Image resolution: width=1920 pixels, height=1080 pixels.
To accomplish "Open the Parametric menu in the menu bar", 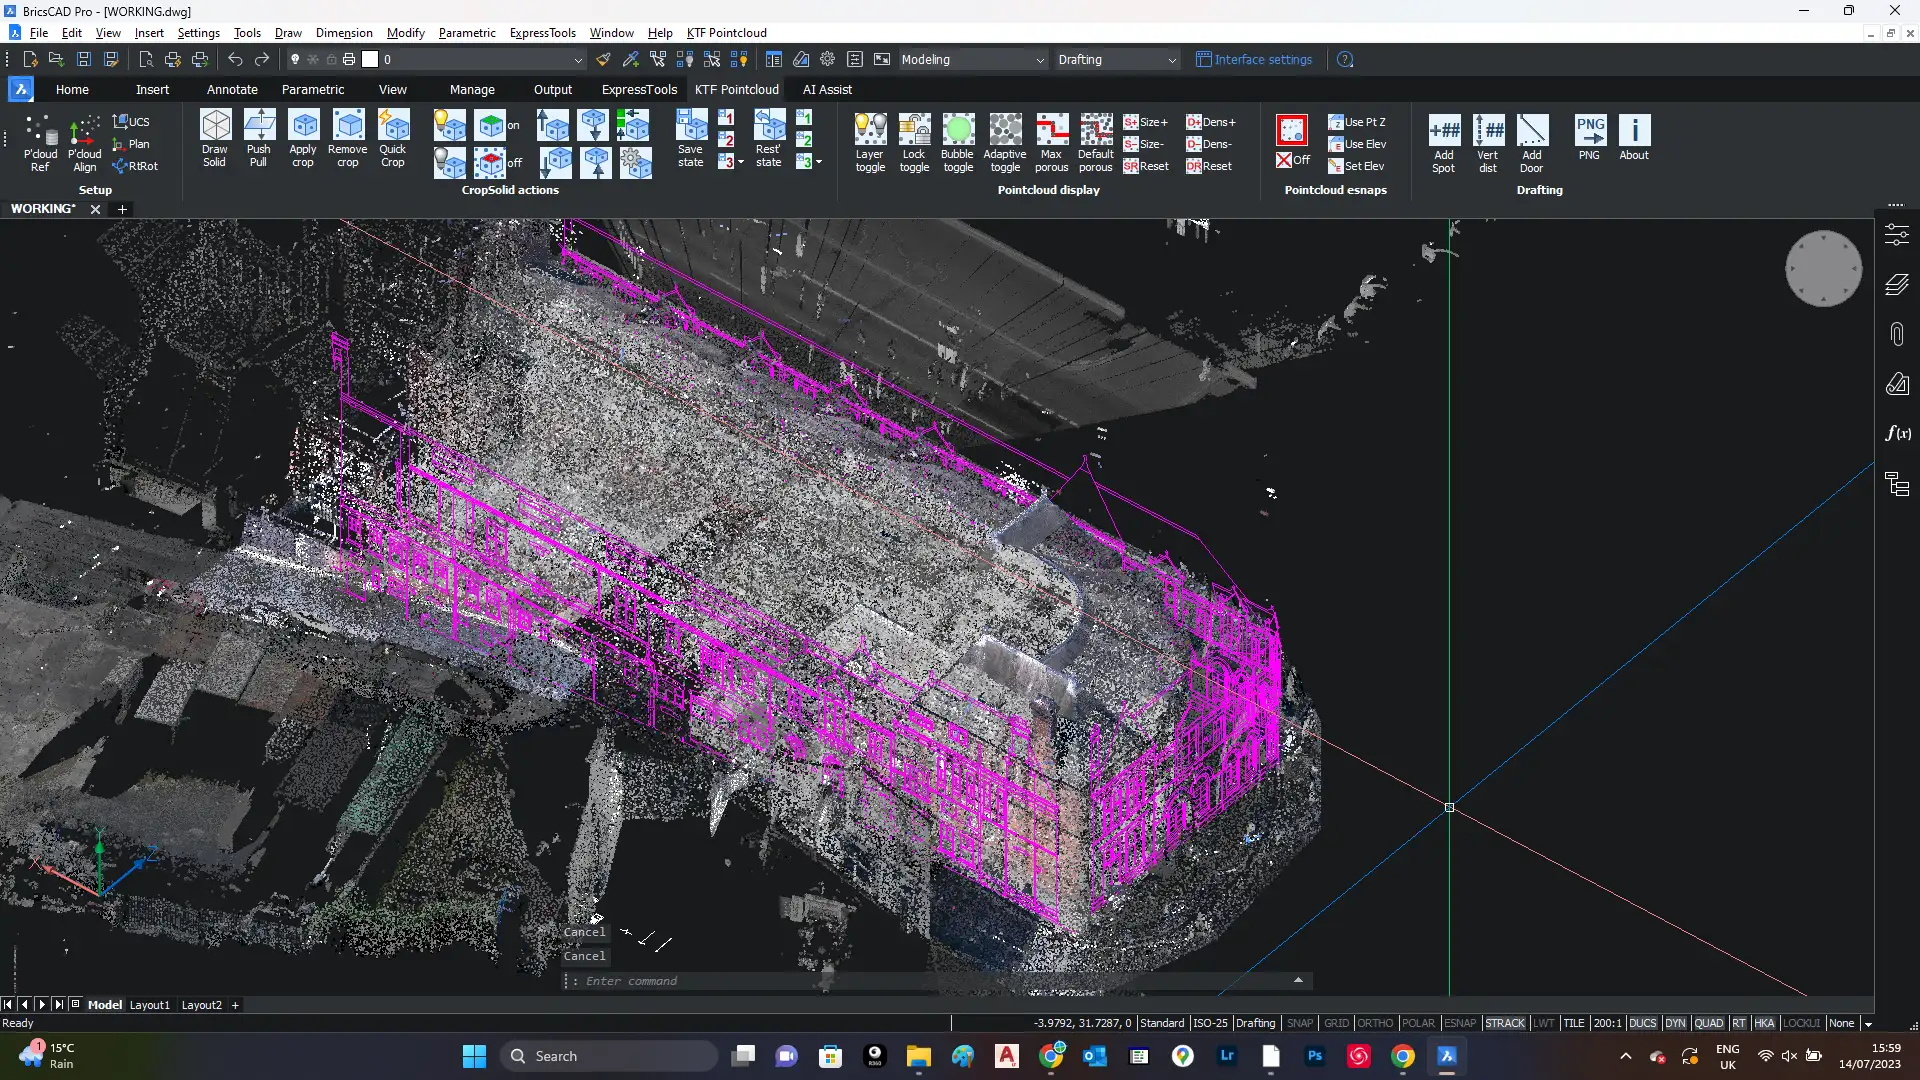I will pyautogui.click(x=466, y=33).
